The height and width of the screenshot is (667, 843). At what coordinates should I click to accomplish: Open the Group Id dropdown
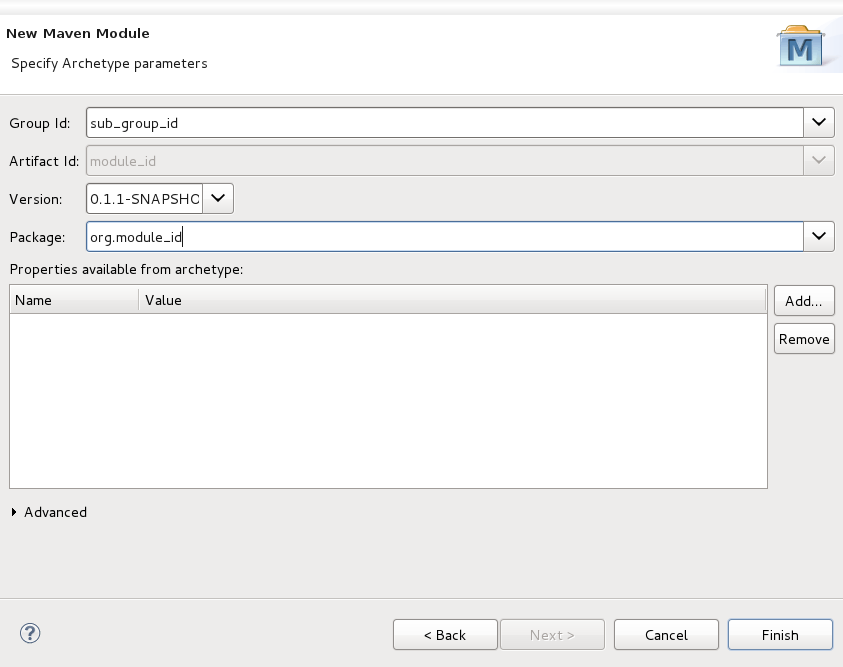[x=818, y=122]
